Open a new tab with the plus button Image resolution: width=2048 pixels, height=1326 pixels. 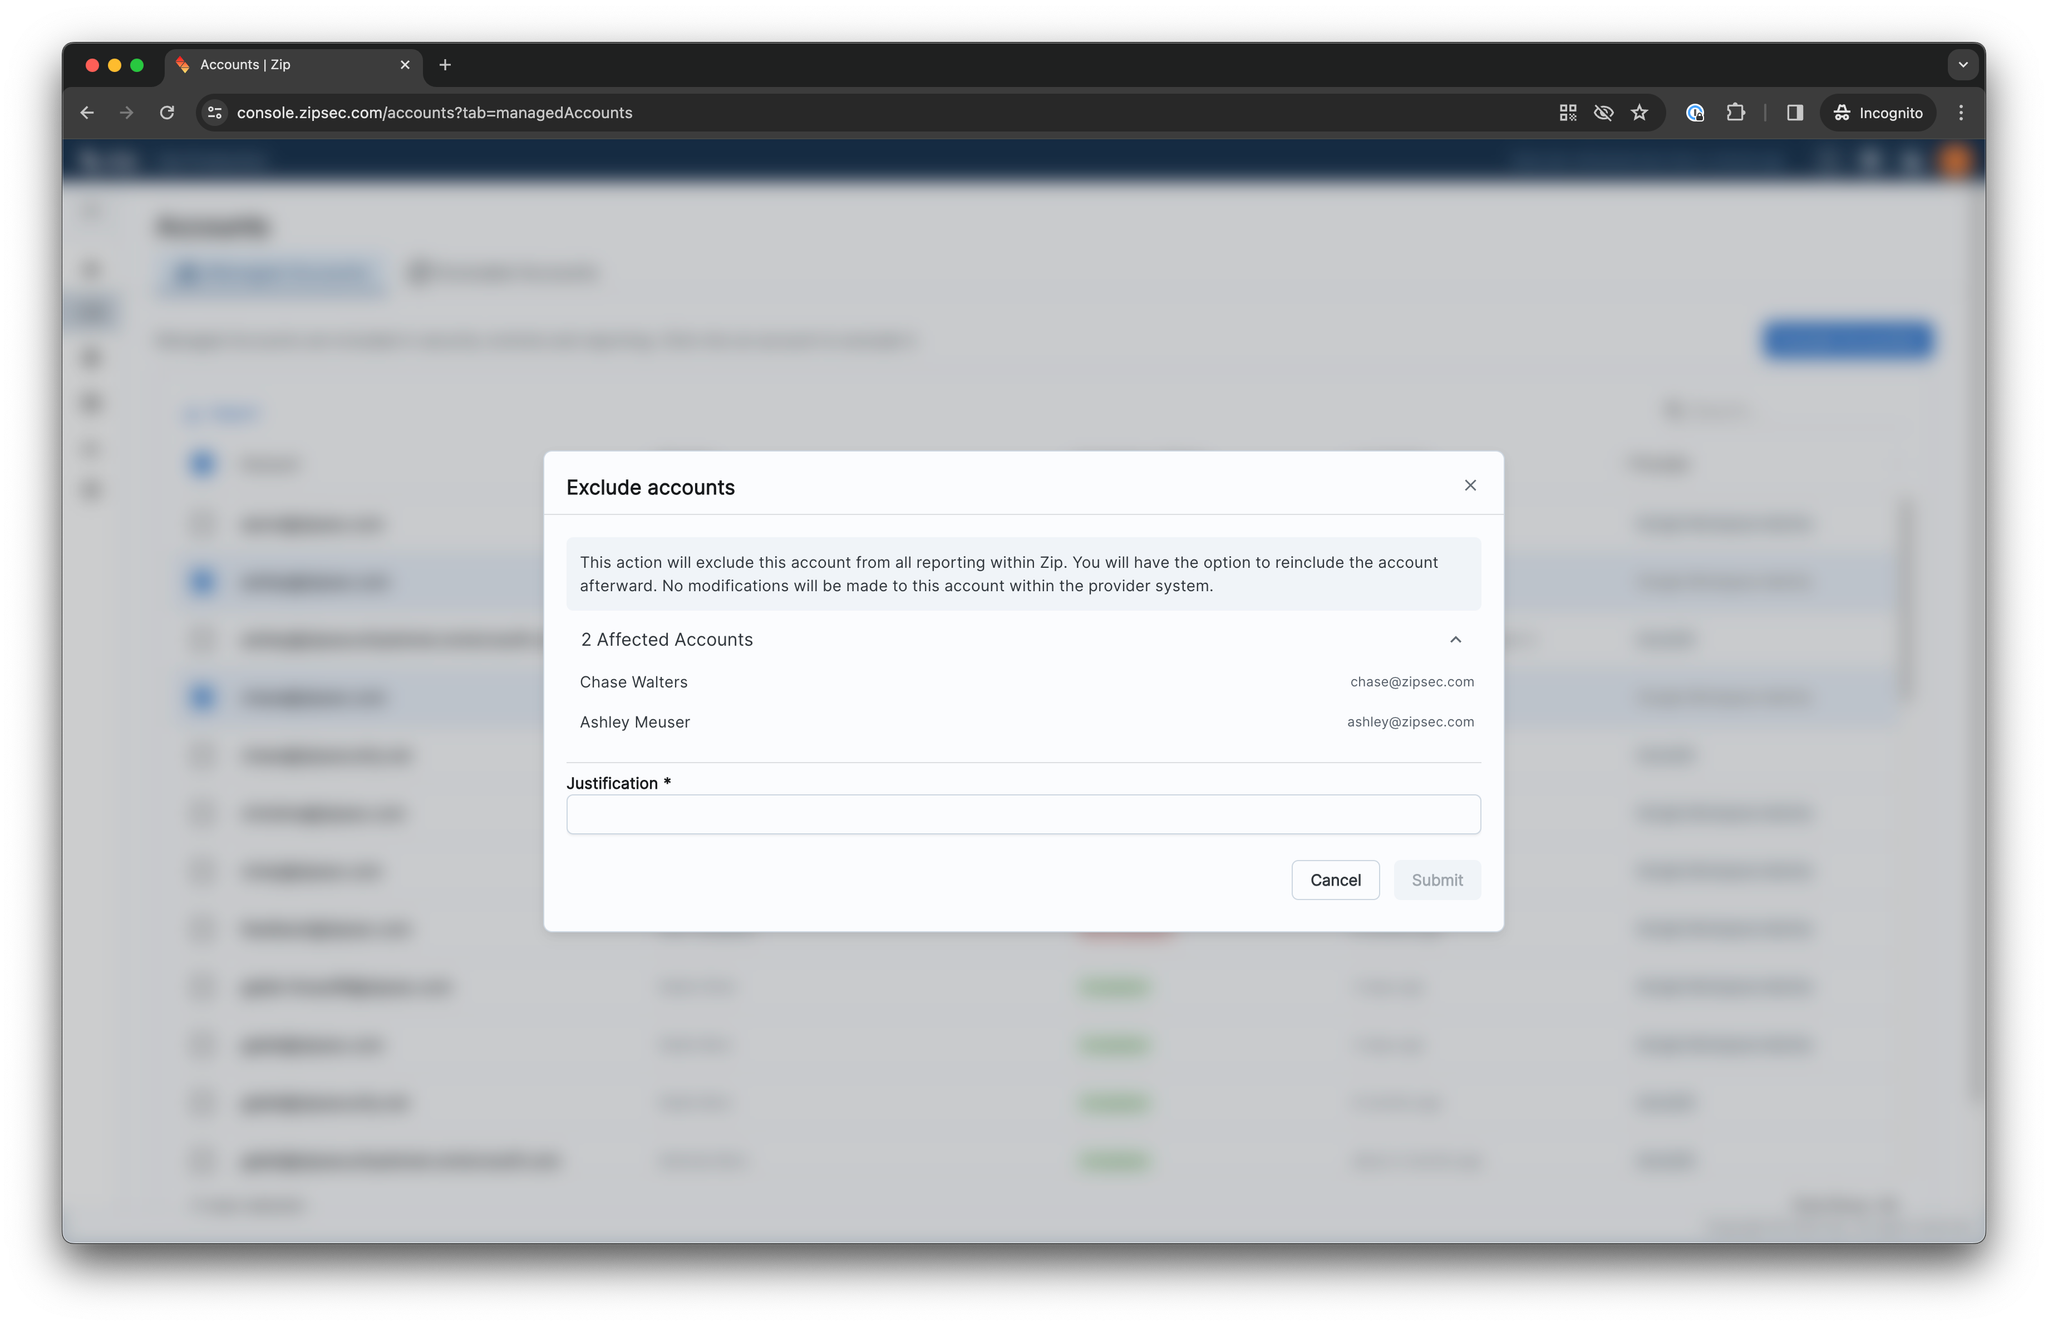(445, 65)
